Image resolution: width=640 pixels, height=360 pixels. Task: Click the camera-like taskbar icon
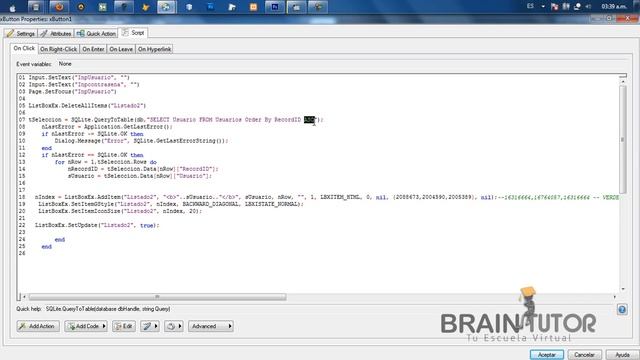[297, 7]
